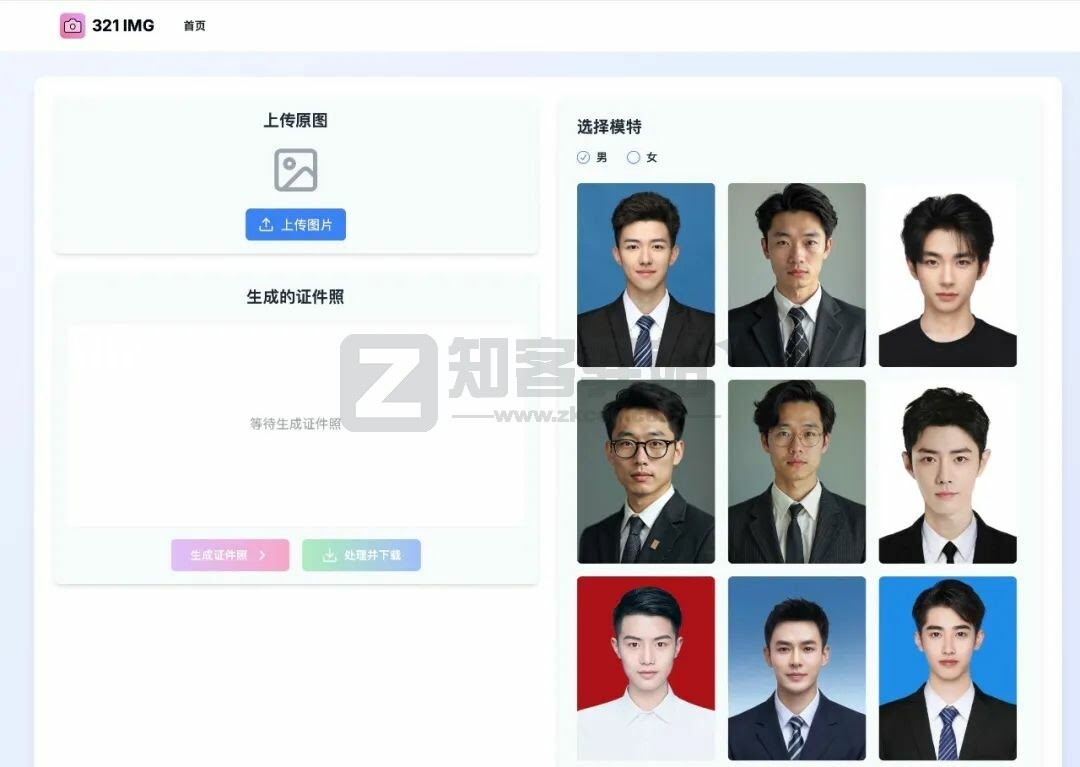Select the 男 radio option

tap(583, 158)
